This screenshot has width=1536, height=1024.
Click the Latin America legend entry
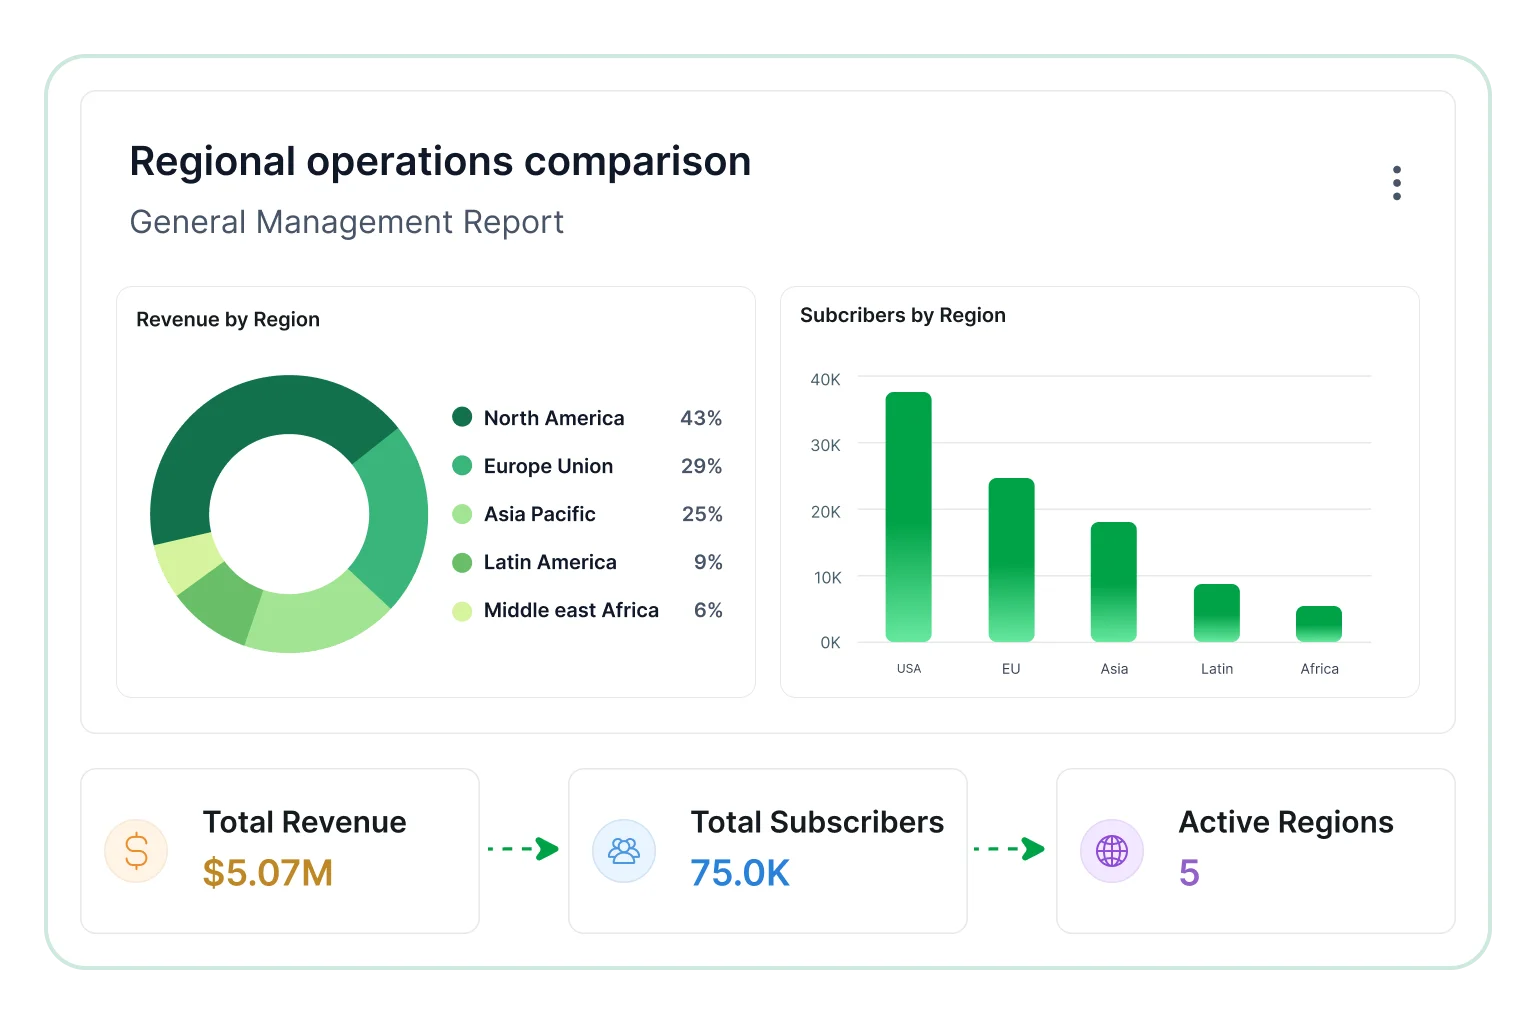pyautogui.click(x=587, y=562)
